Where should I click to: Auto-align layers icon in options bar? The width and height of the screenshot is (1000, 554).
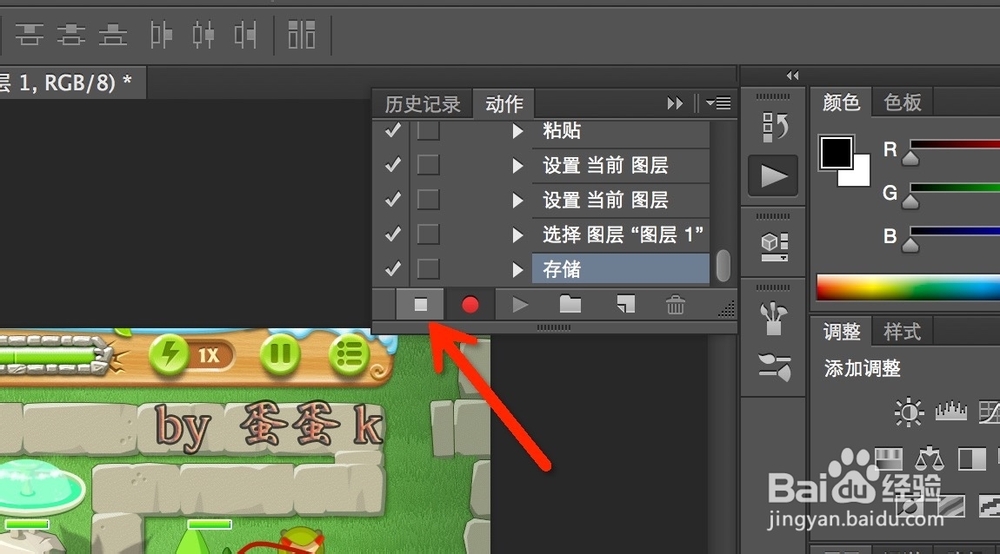point(302,34)
